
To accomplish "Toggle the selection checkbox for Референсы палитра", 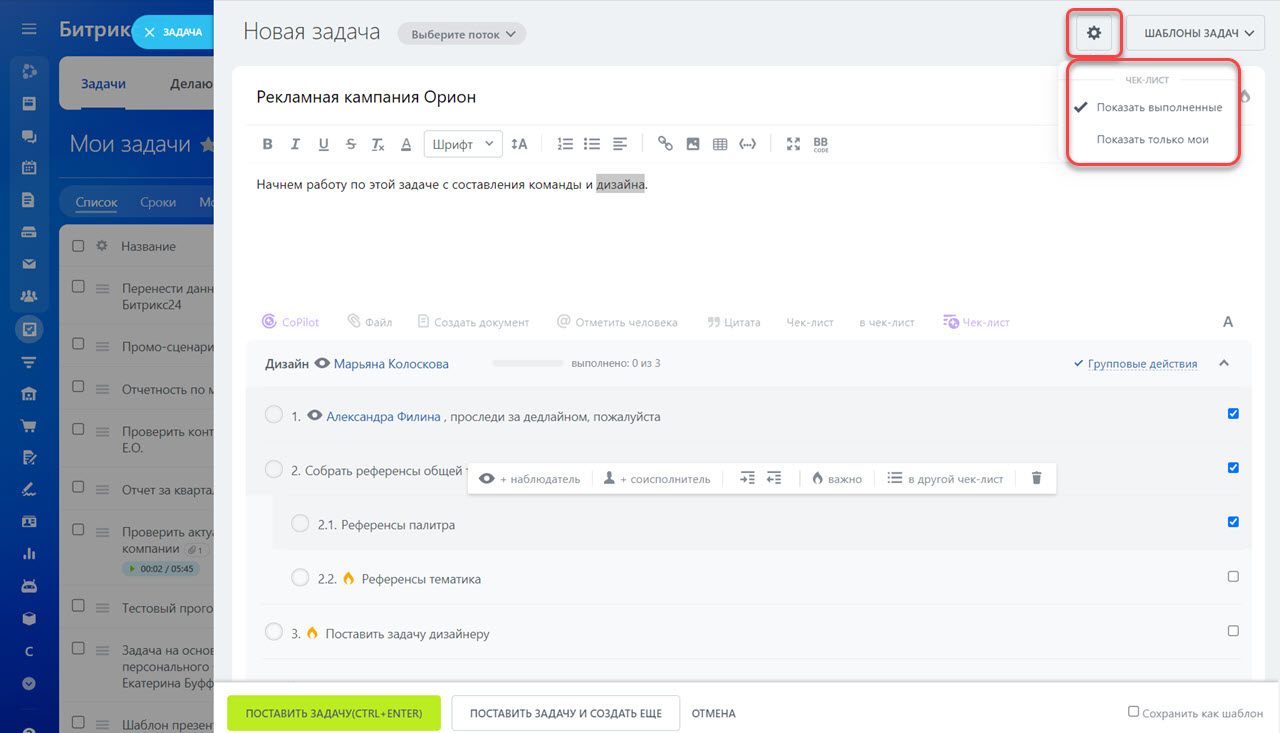I will coord(1233,521).
